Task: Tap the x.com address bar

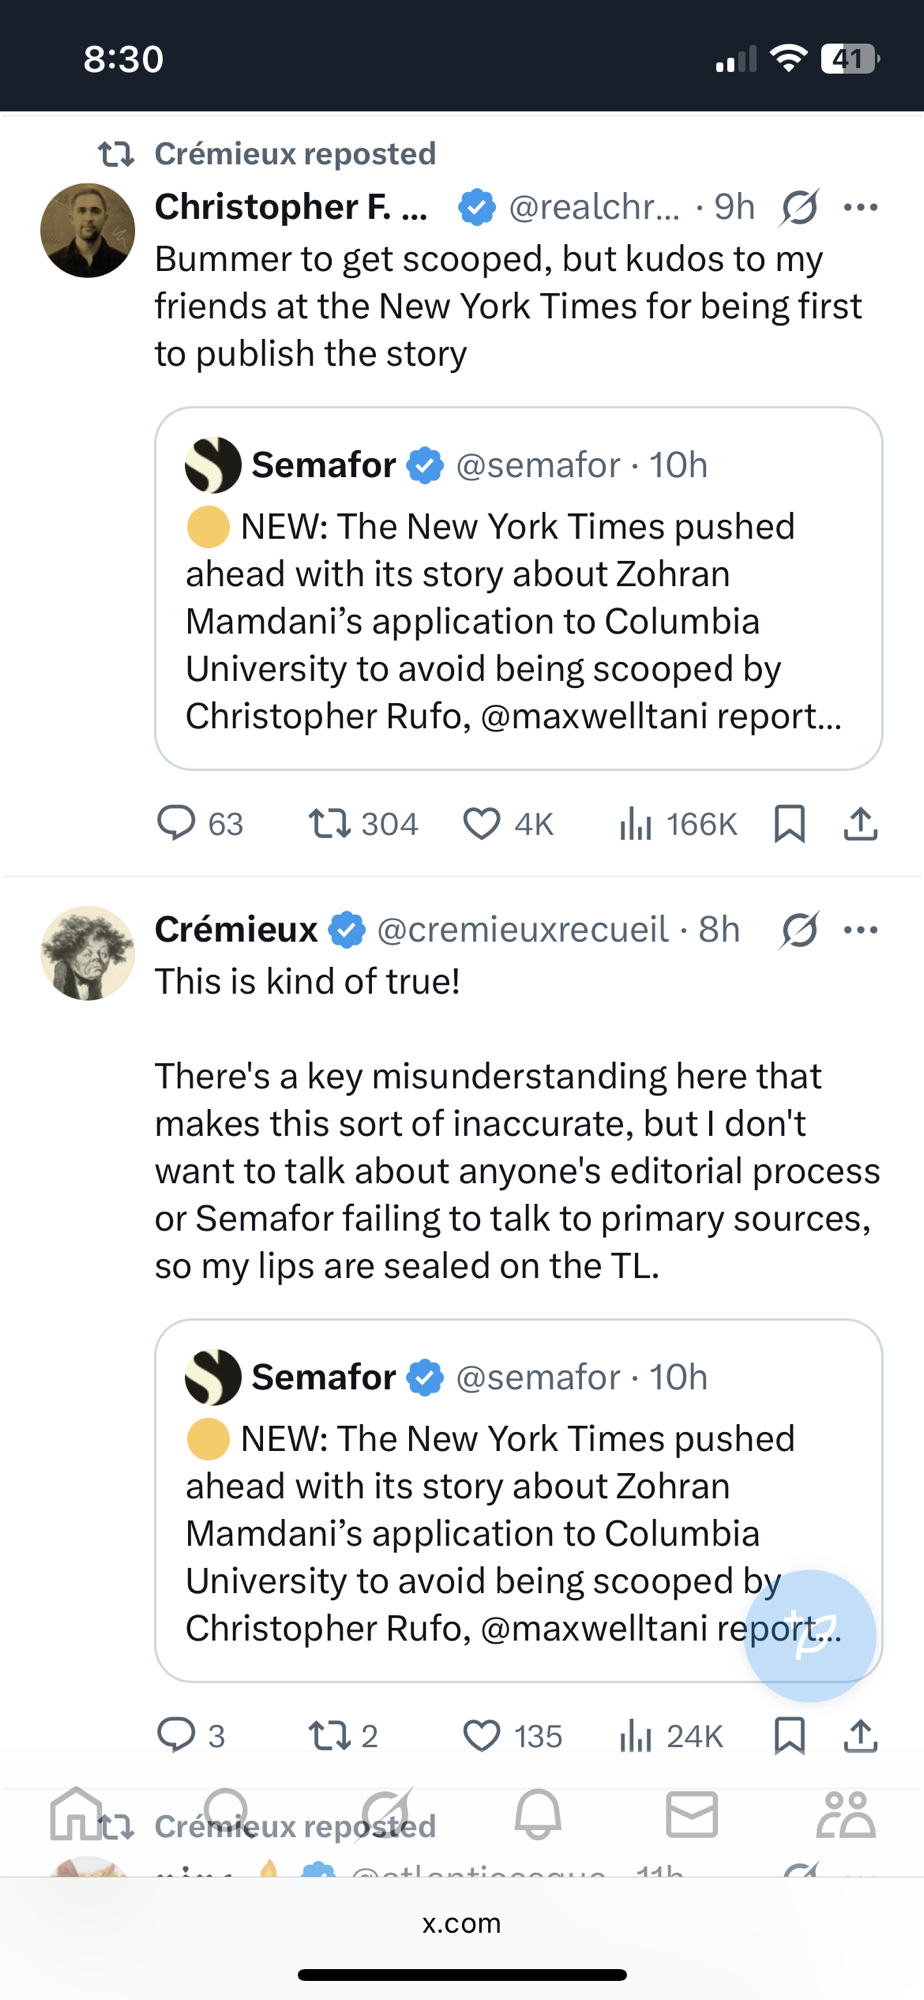Action: point(462,1923)
